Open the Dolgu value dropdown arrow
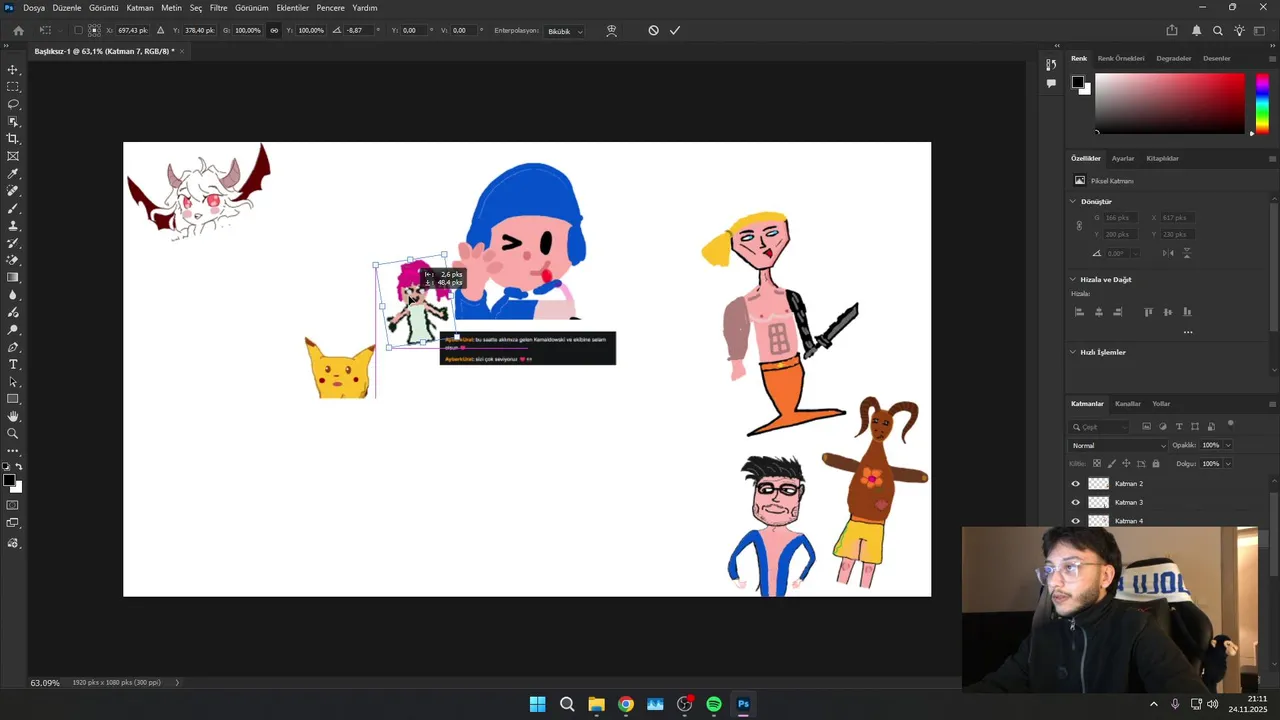Viewport: 1280px width, 720px height. pyautogui.click(x=1228, y=464)
